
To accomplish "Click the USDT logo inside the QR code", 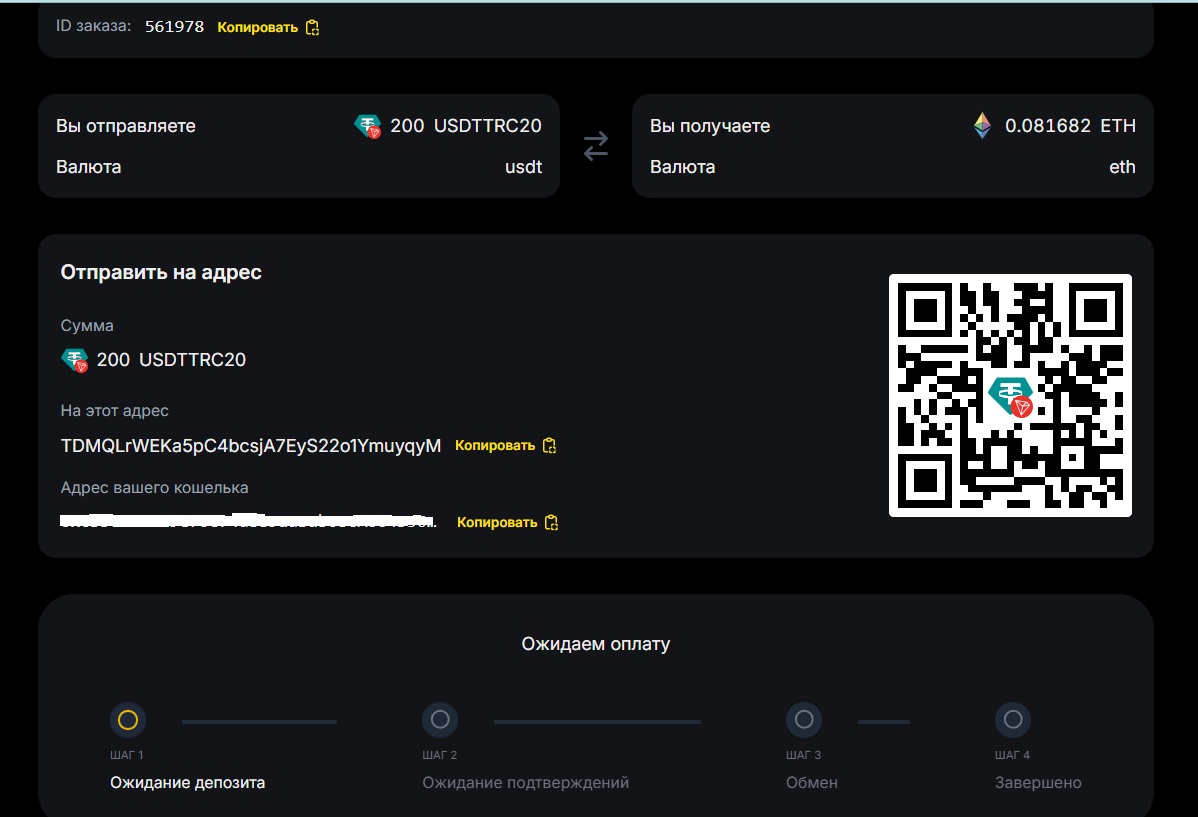I will pyautogui.click(x=1012, y=397).
